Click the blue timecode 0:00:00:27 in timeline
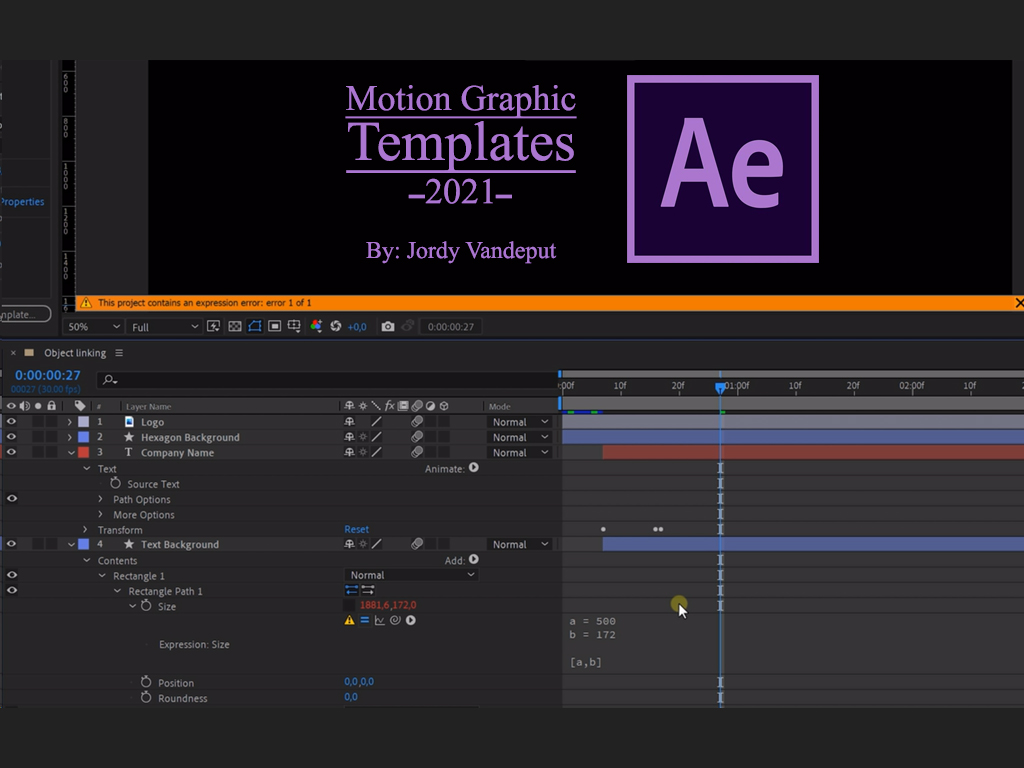1024x768 pixels. (48, 375)
